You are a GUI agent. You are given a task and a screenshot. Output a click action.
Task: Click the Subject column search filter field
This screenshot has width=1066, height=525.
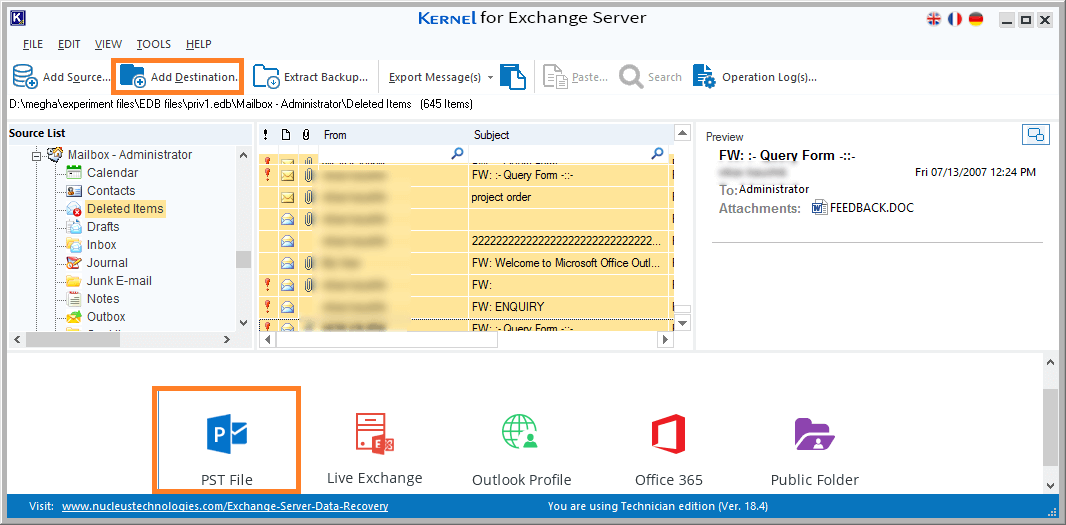(568, 154)
